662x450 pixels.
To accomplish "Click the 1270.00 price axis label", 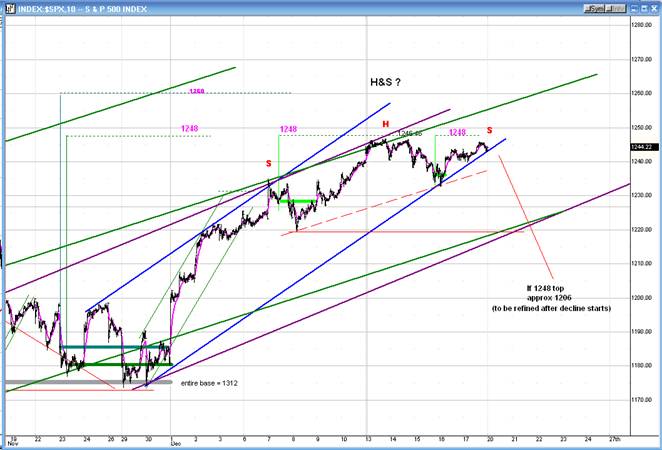I will pyautogui.click(x=642, y=60).
